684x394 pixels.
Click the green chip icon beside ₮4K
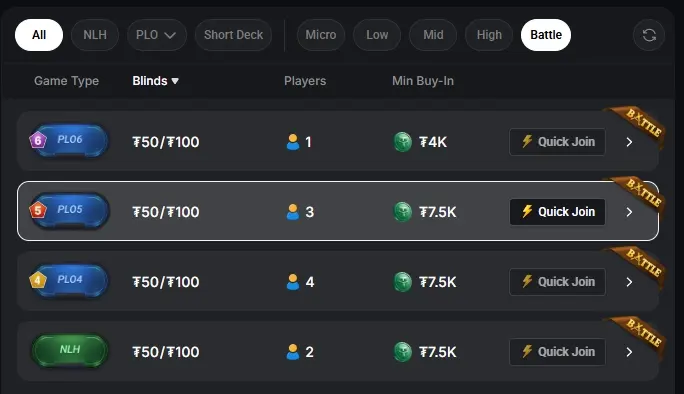[403, 142]
